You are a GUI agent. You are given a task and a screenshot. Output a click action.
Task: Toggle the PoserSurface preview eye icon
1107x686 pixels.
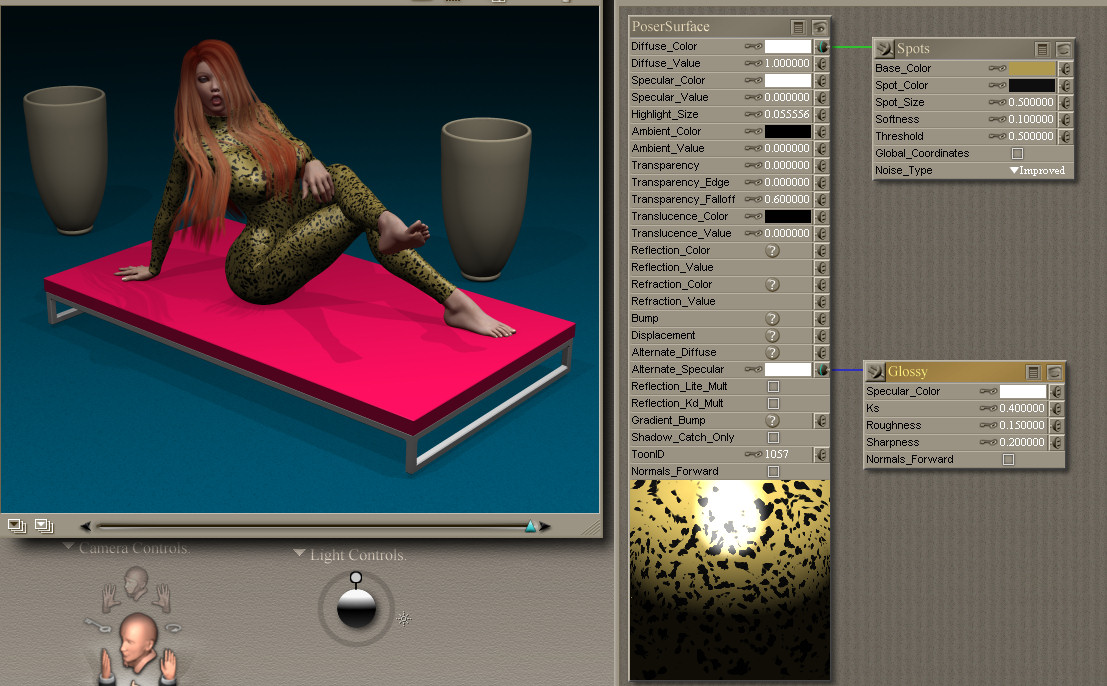tap(819, 28)
